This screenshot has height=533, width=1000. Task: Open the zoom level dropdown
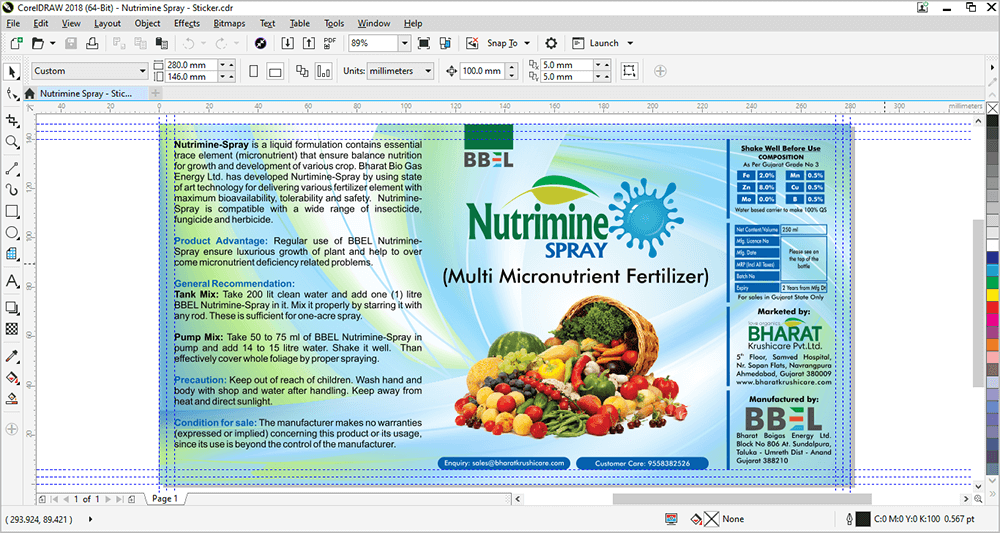point(404,43)
